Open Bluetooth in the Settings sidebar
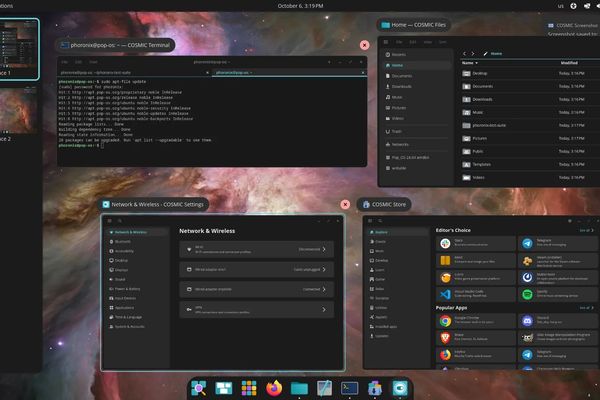 tap(123, 241)
